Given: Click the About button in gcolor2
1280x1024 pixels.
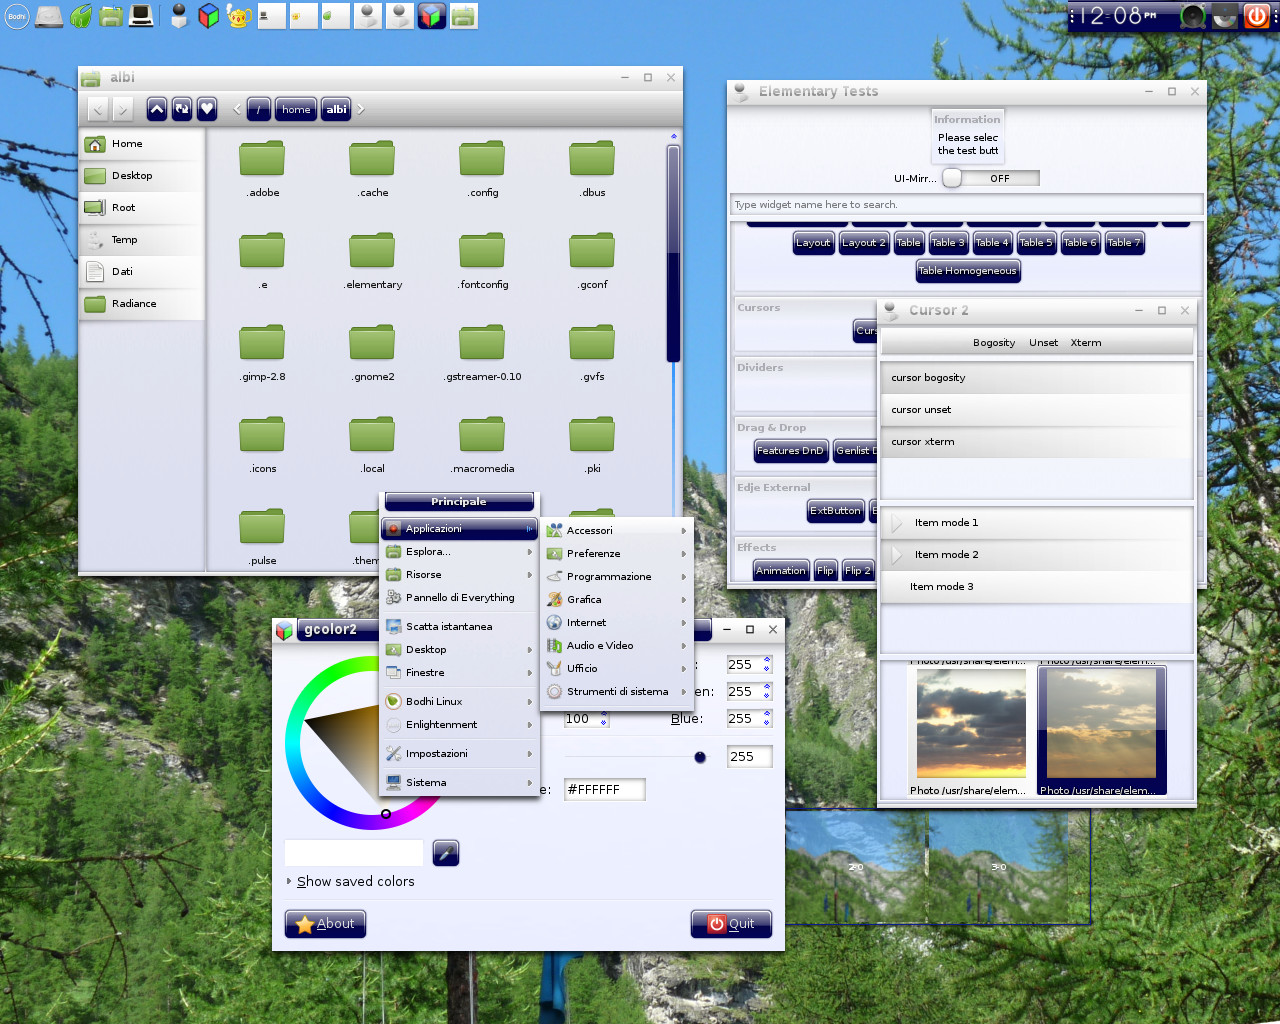Looking at the screenshot, I should click(x=325, y=924).
